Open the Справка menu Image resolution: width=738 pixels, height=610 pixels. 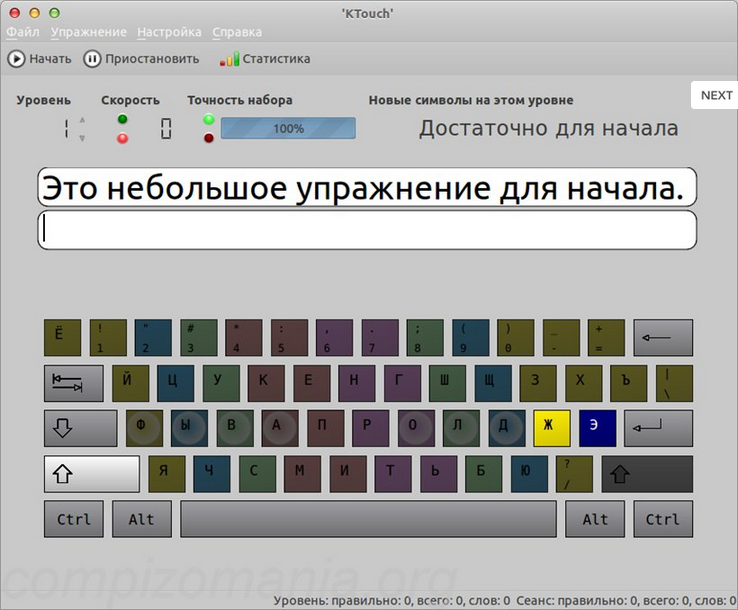[237, 32]
